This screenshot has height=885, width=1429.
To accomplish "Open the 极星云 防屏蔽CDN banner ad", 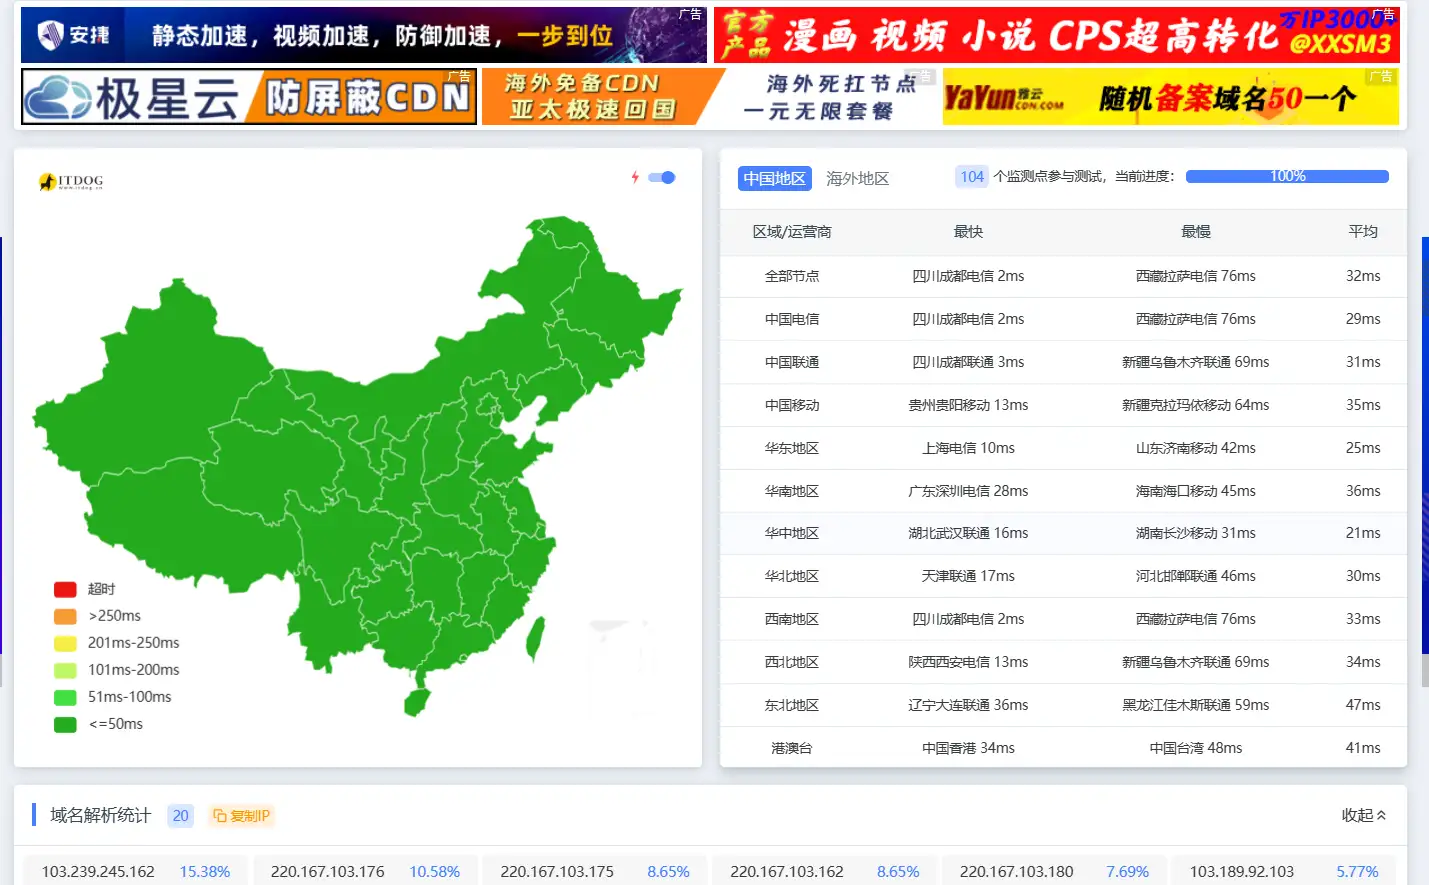I will tap(248, 97).
